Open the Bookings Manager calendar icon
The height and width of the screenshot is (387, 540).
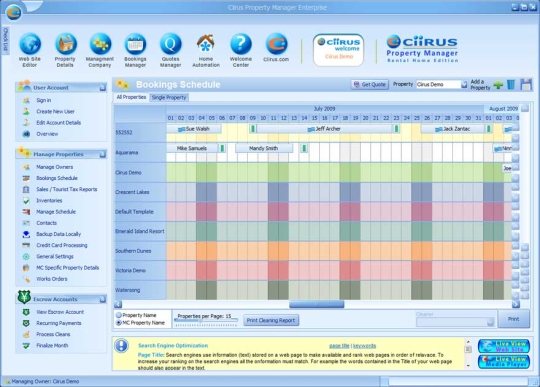tap(135, 44)
